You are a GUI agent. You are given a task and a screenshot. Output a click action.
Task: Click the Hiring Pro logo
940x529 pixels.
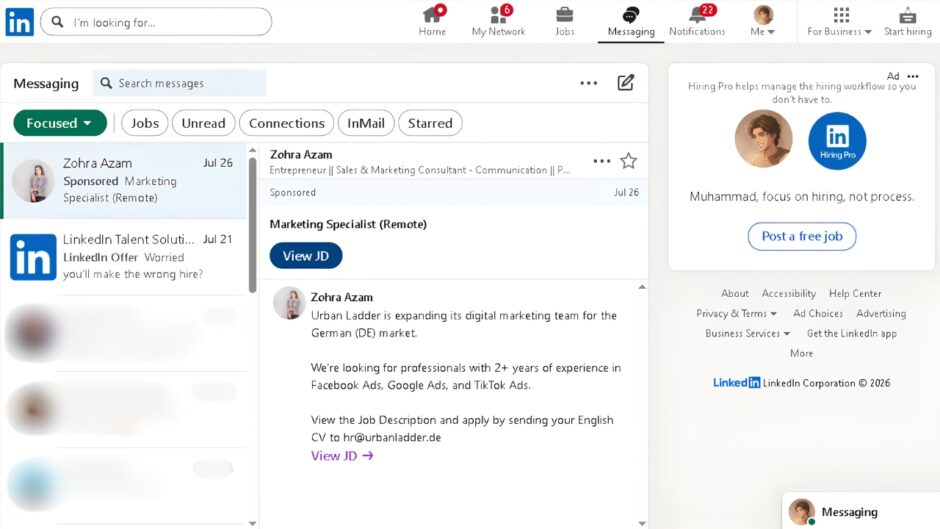pyautogui.click(x=837, y=141)
